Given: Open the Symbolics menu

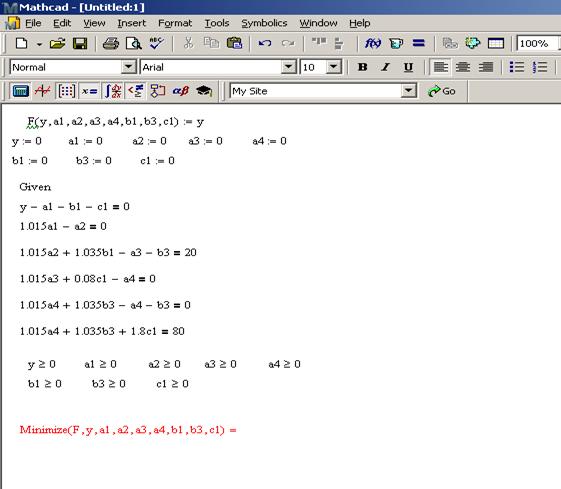Looking at the screenshot, I should [x=264, y=23].
